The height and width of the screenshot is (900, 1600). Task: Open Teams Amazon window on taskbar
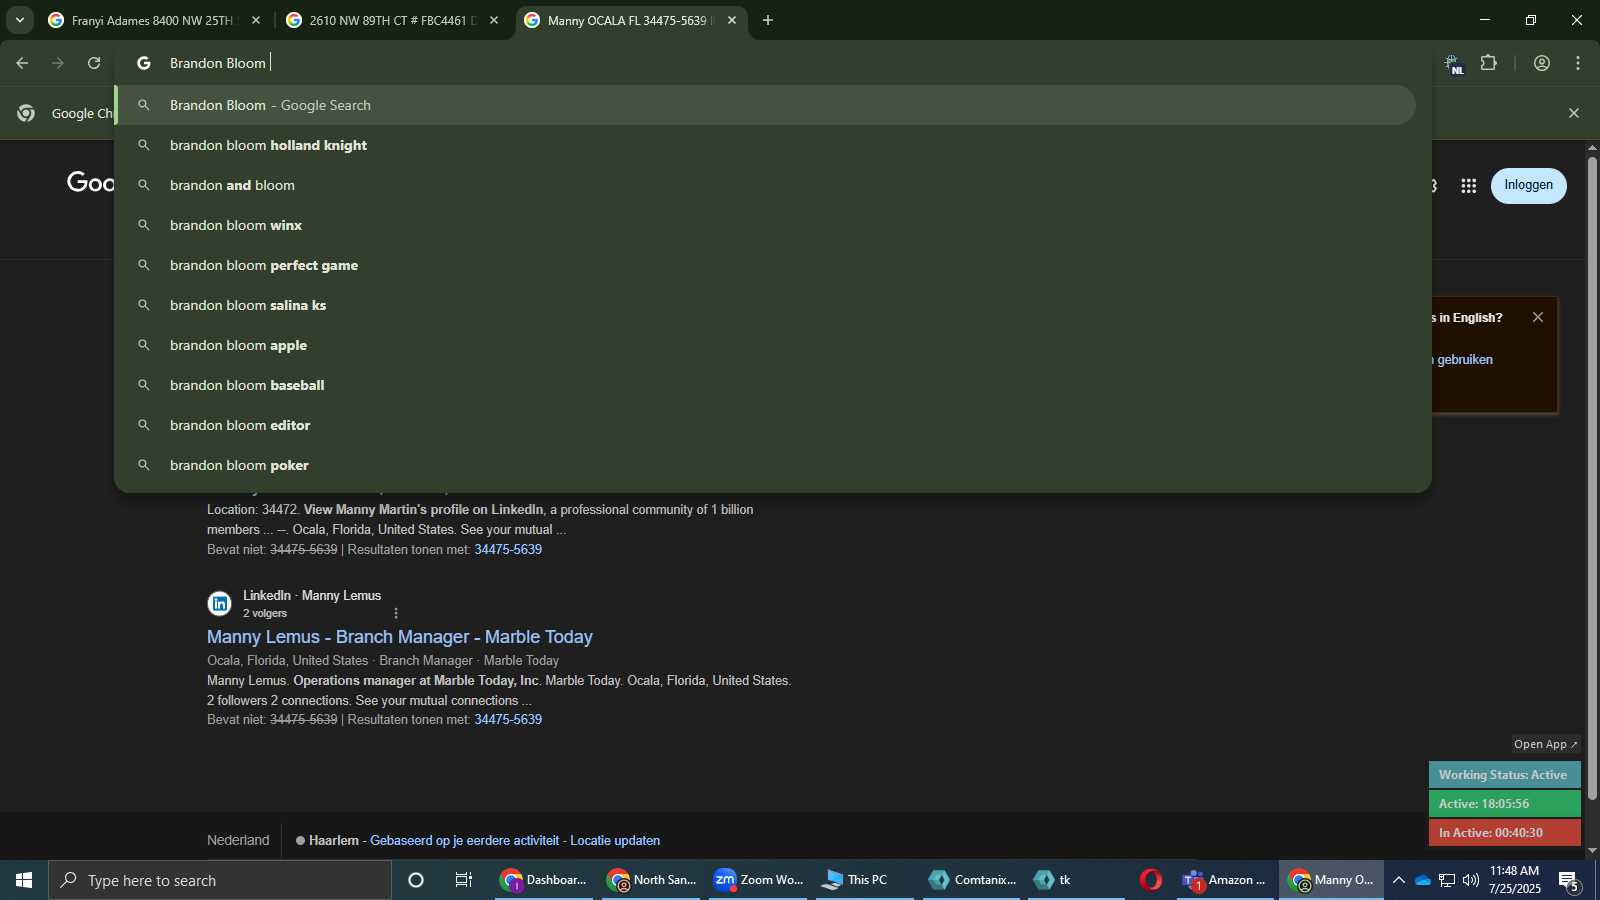click(1225, 880)
